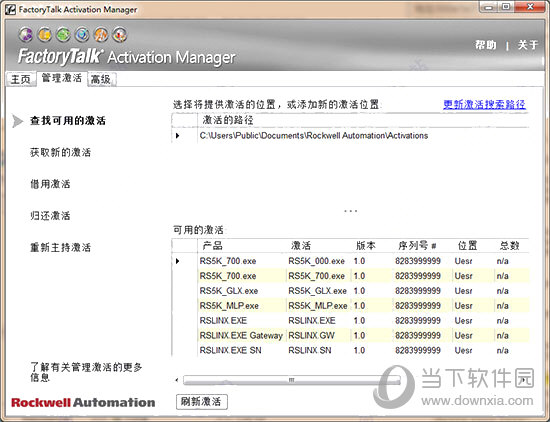550x422 pixels.
Task: Select RS5K_MLP.exe in the 激活 column
Action: (318, 306)
